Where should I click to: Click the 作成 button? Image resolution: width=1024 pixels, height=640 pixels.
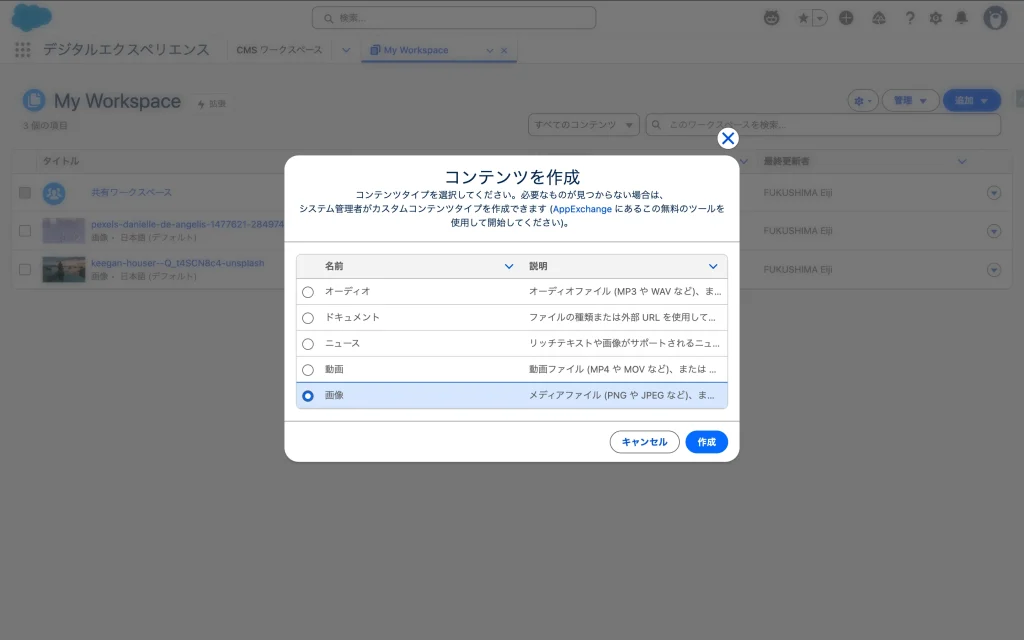[706, 442]
